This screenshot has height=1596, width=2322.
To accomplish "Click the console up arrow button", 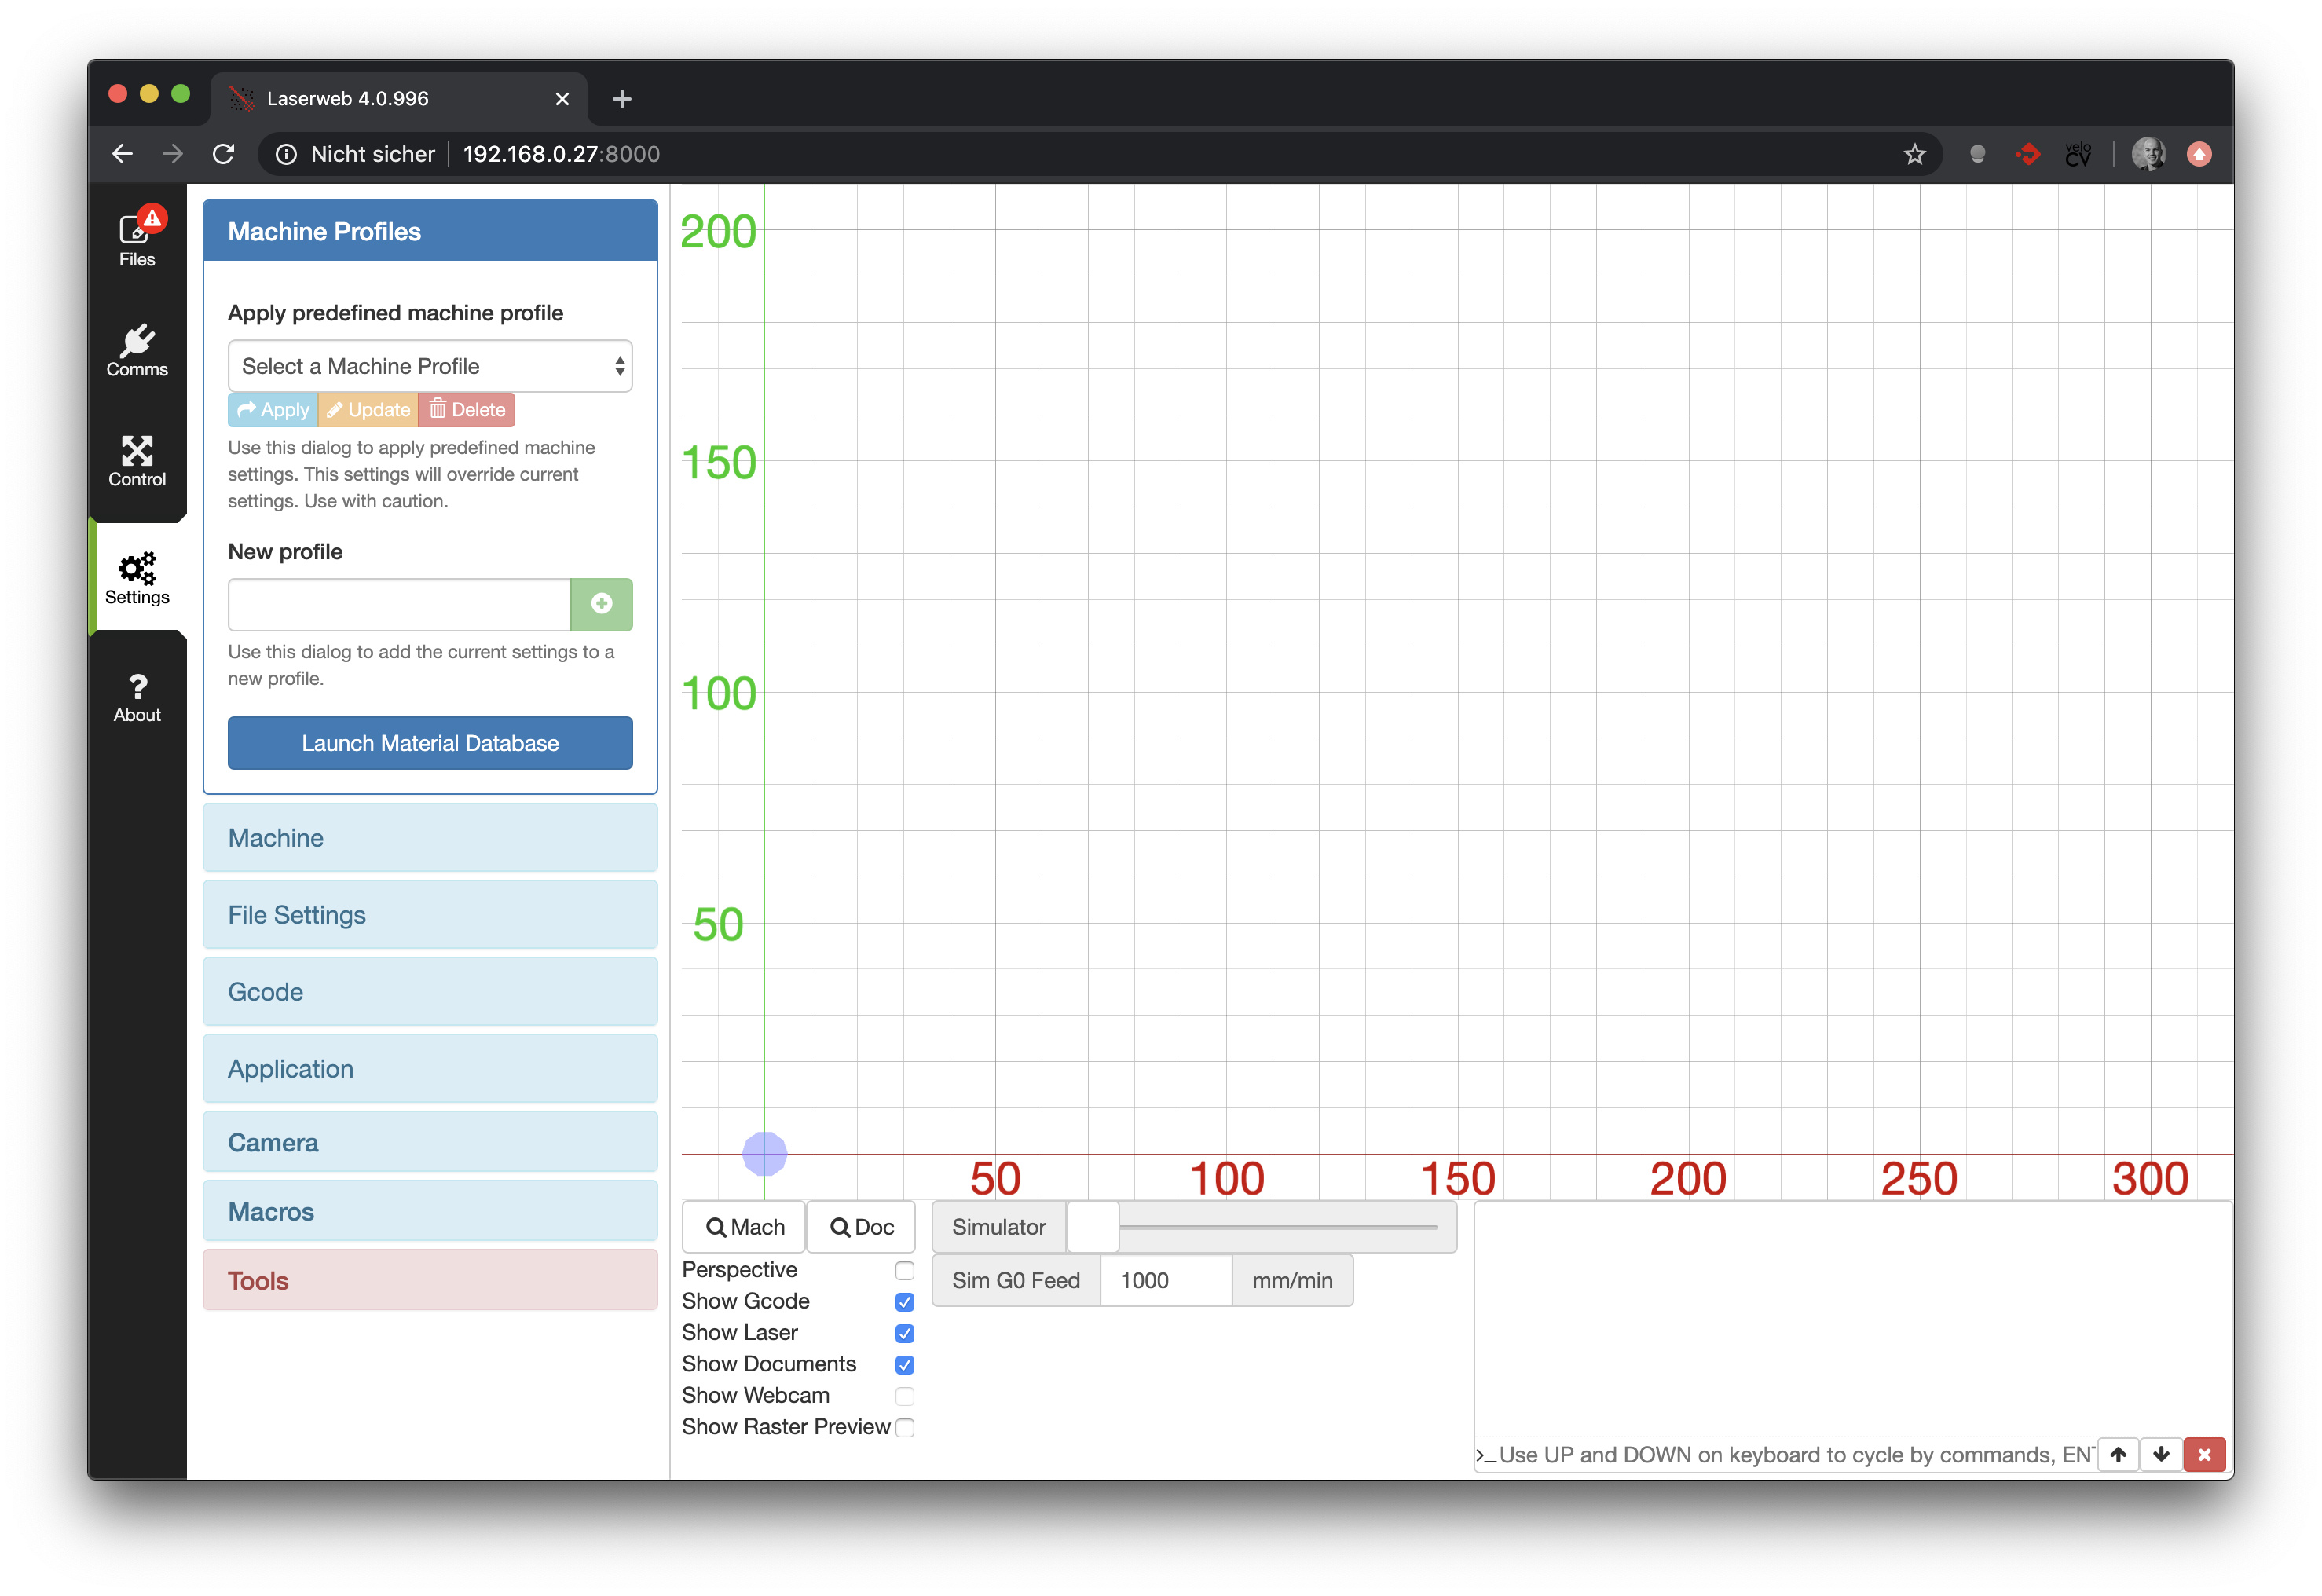I will tap(2117, 1454).
